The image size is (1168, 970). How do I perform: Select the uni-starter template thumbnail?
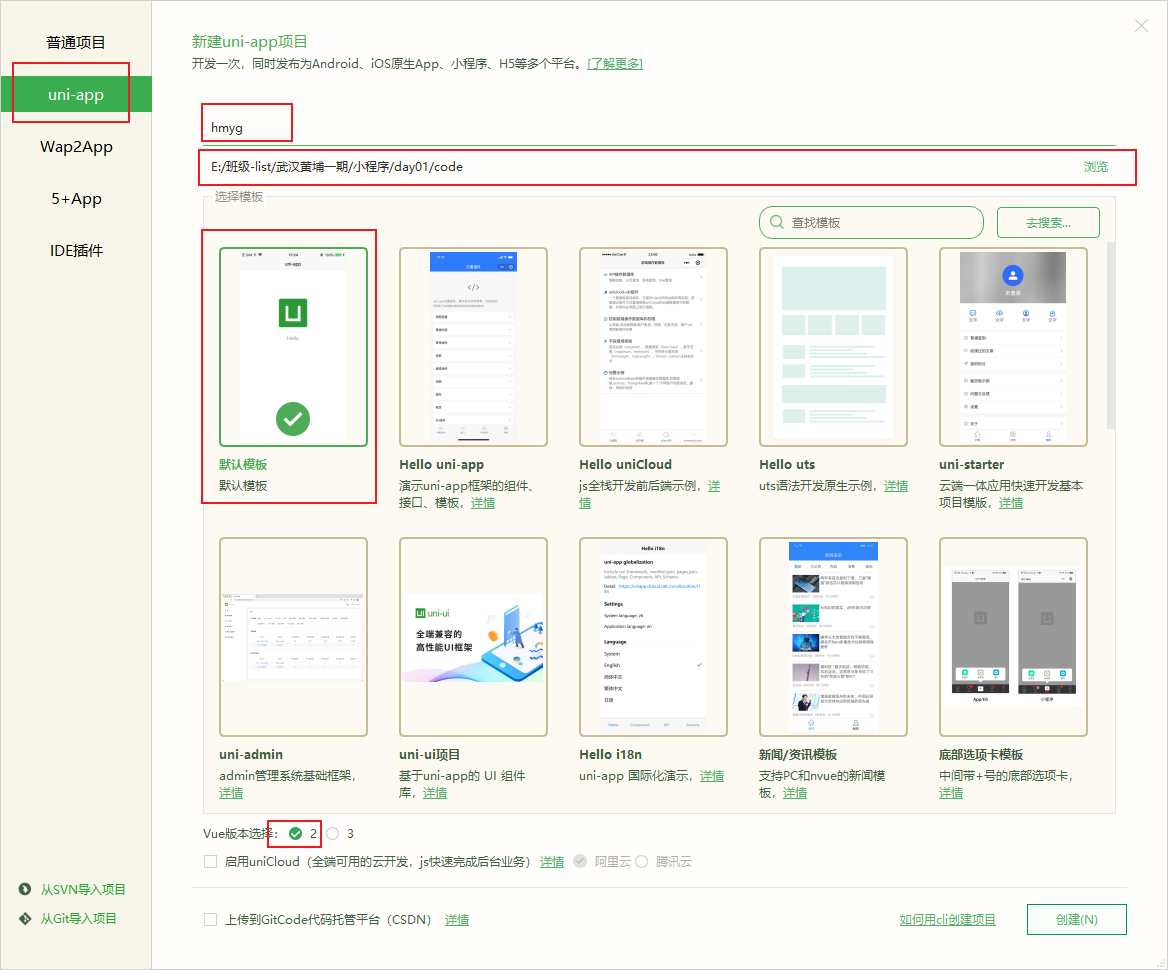coord(1013,347)
